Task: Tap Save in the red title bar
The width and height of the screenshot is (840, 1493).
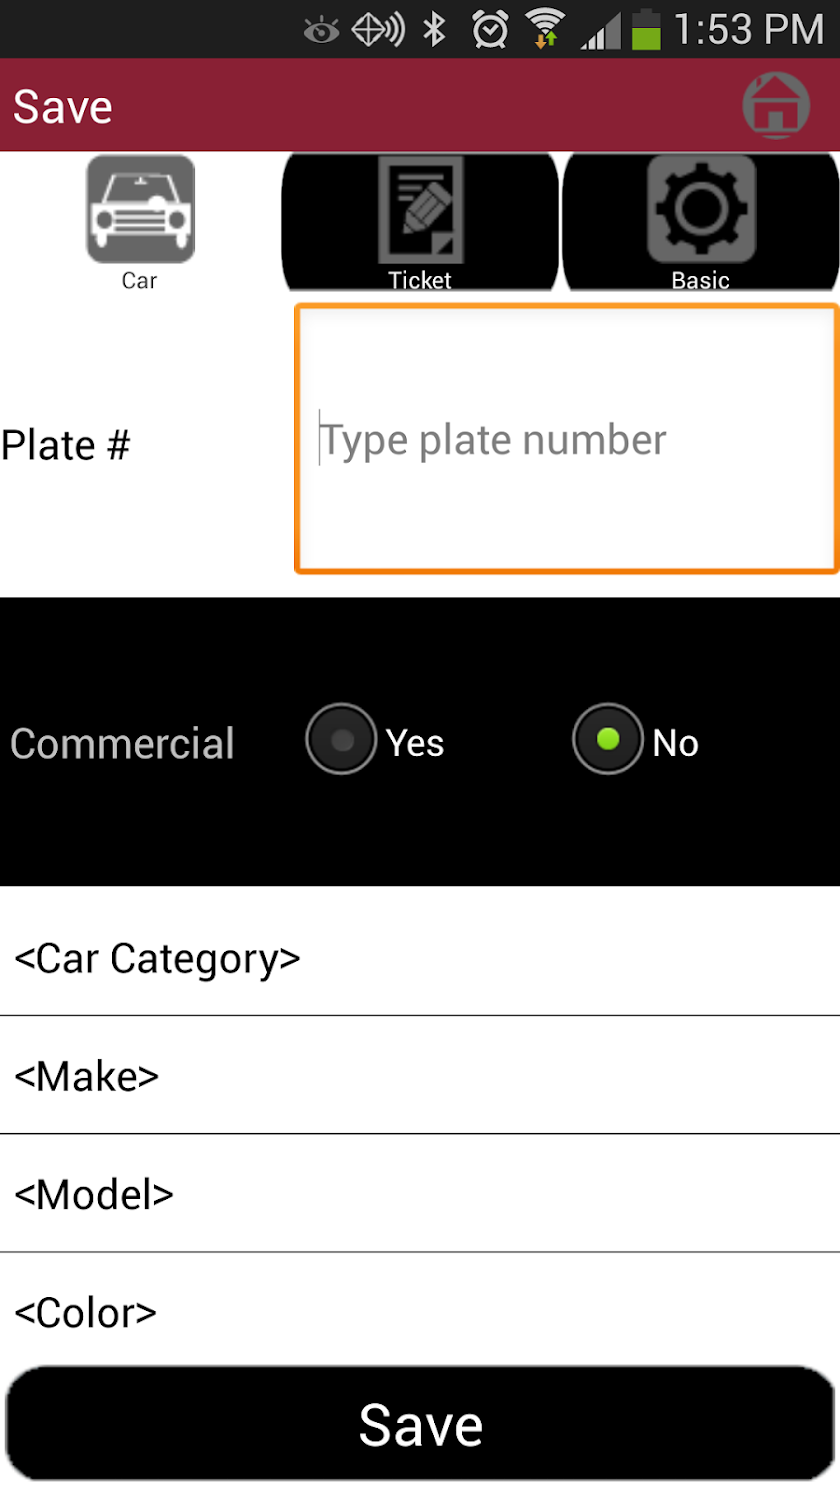Action: (x=63, y=107)
